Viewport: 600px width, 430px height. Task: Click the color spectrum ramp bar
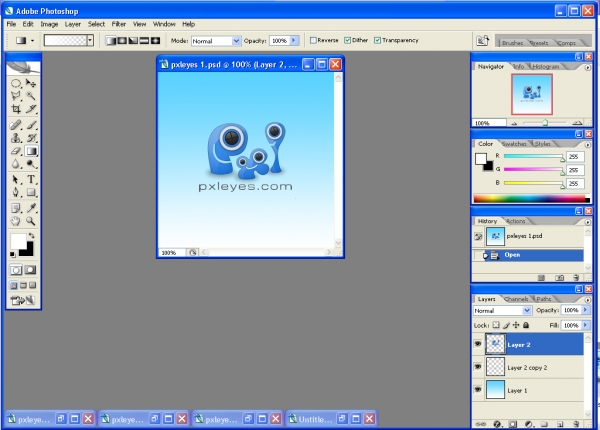[x=532, y=199]
